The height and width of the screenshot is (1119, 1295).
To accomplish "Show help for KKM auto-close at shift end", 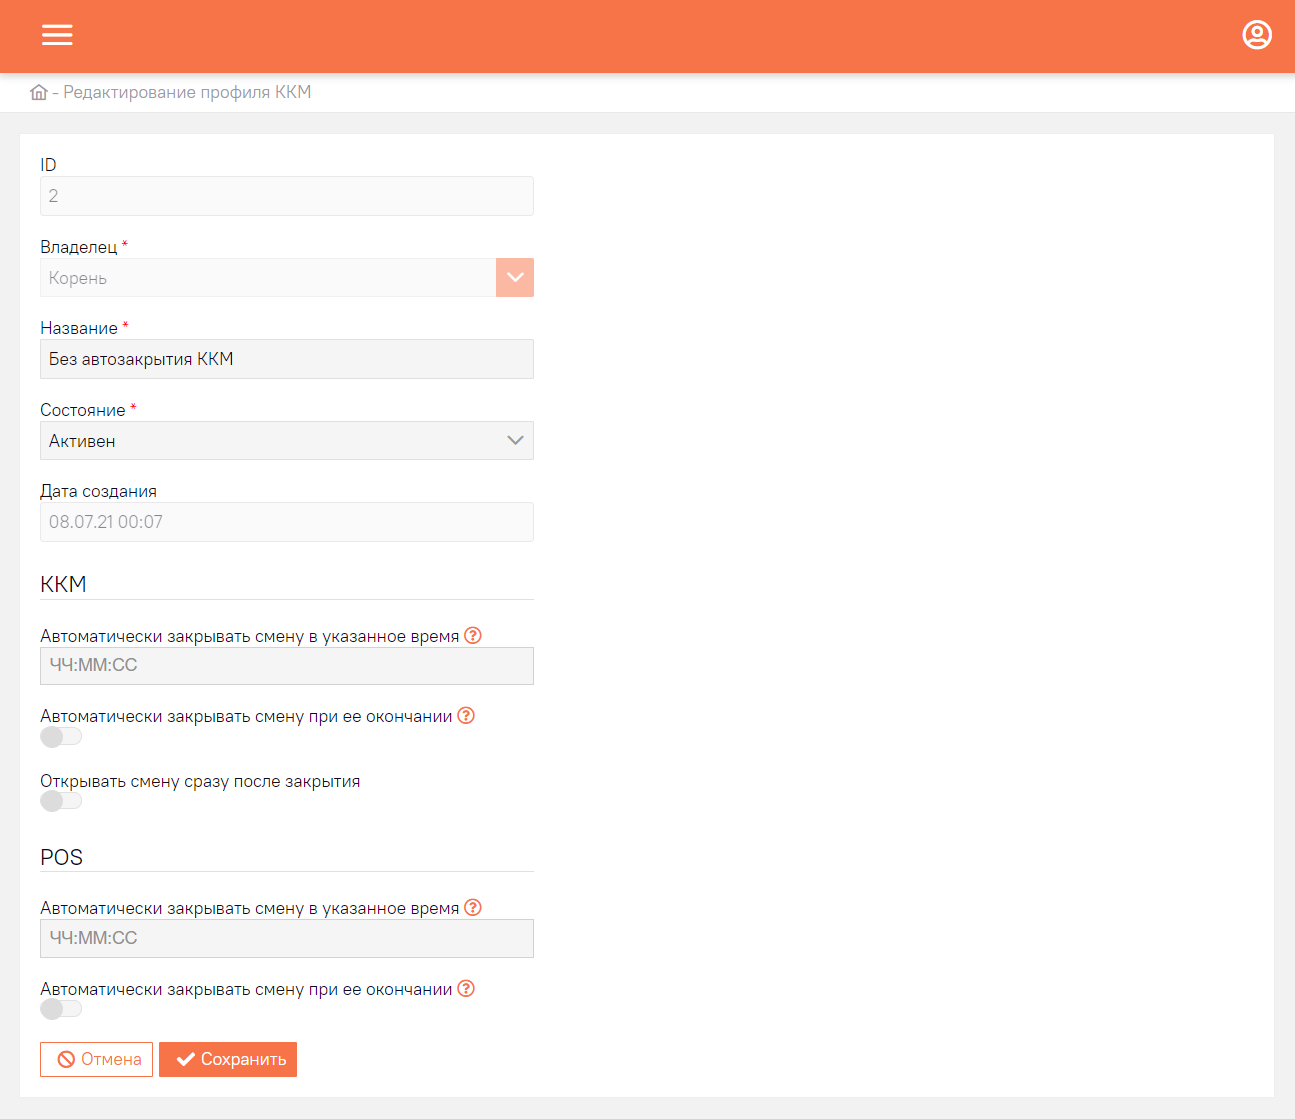I will (466, 716).
